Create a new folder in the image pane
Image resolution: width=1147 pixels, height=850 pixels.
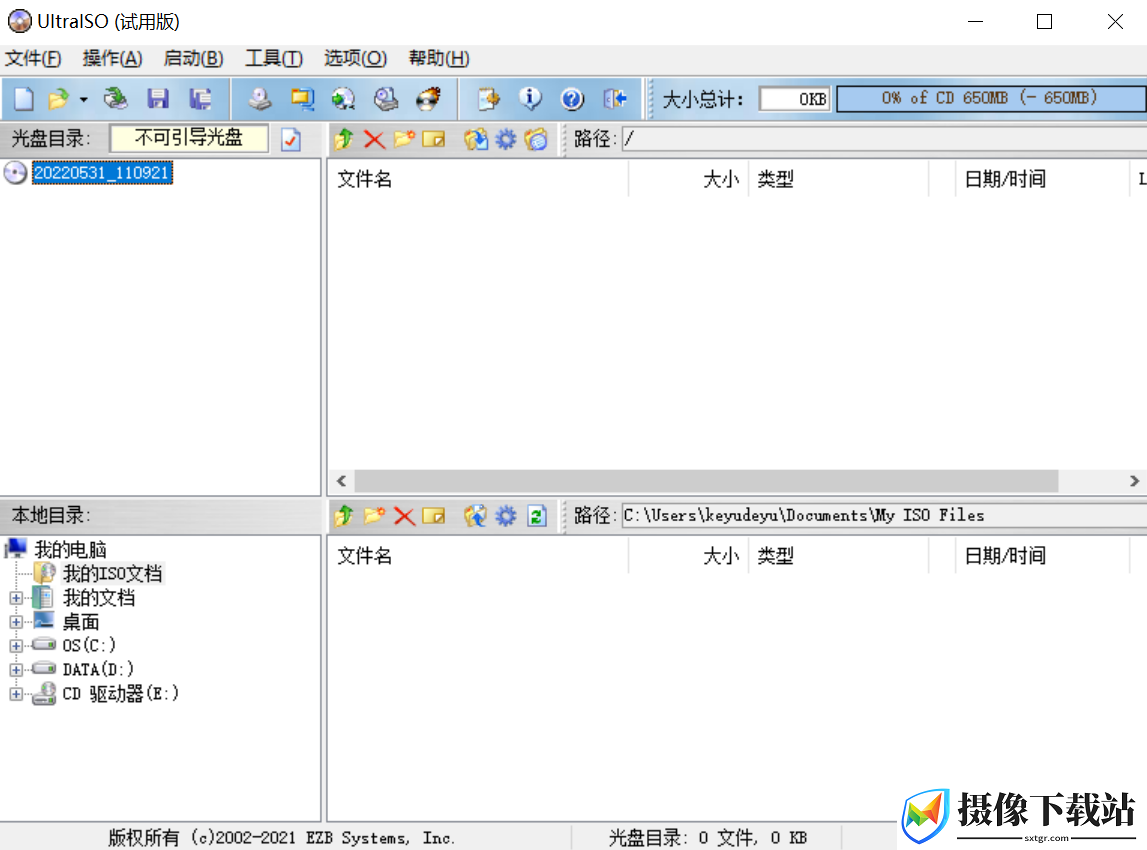point(404,139)
